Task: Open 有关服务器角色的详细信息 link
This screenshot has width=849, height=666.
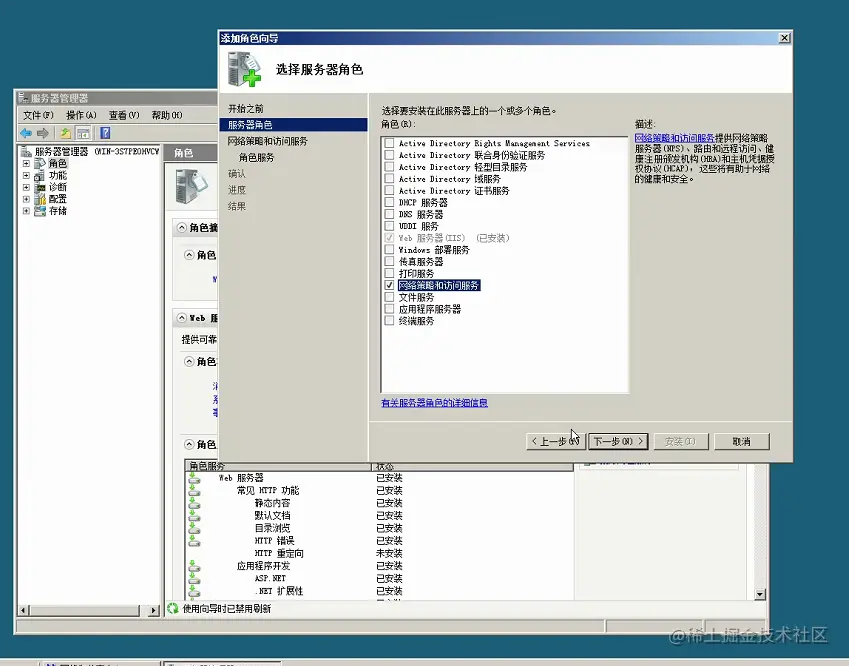Action: [x=434, y=403]
